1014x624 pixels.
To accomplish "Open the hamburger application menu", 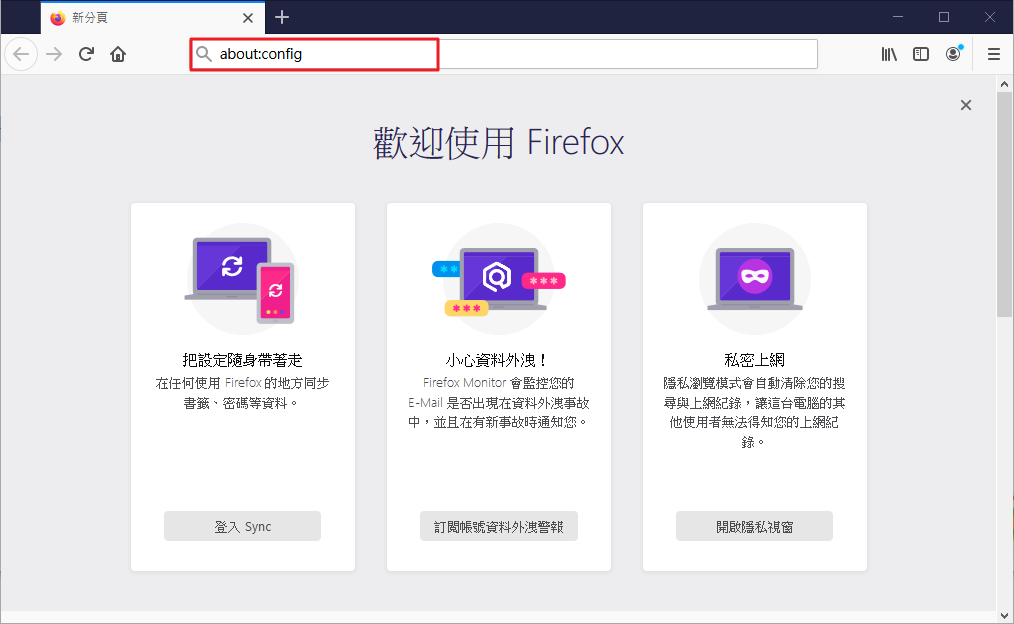I will [994, 54].
